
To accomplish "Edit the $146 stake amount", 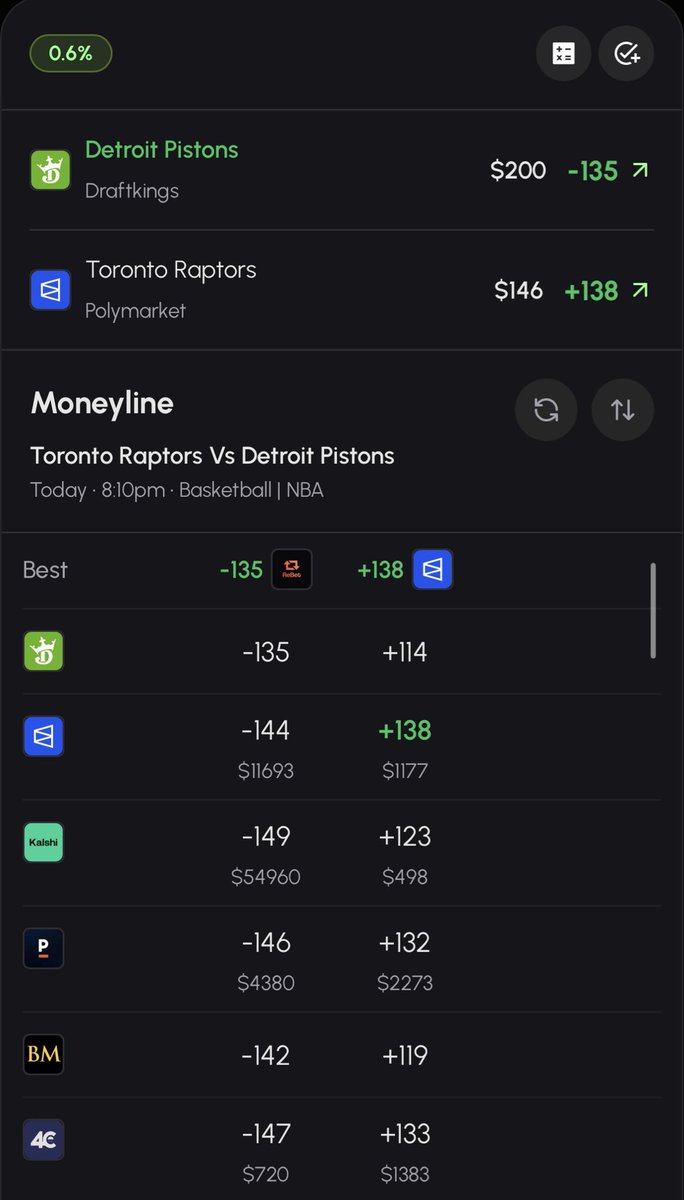I will [x=518, y=290].
